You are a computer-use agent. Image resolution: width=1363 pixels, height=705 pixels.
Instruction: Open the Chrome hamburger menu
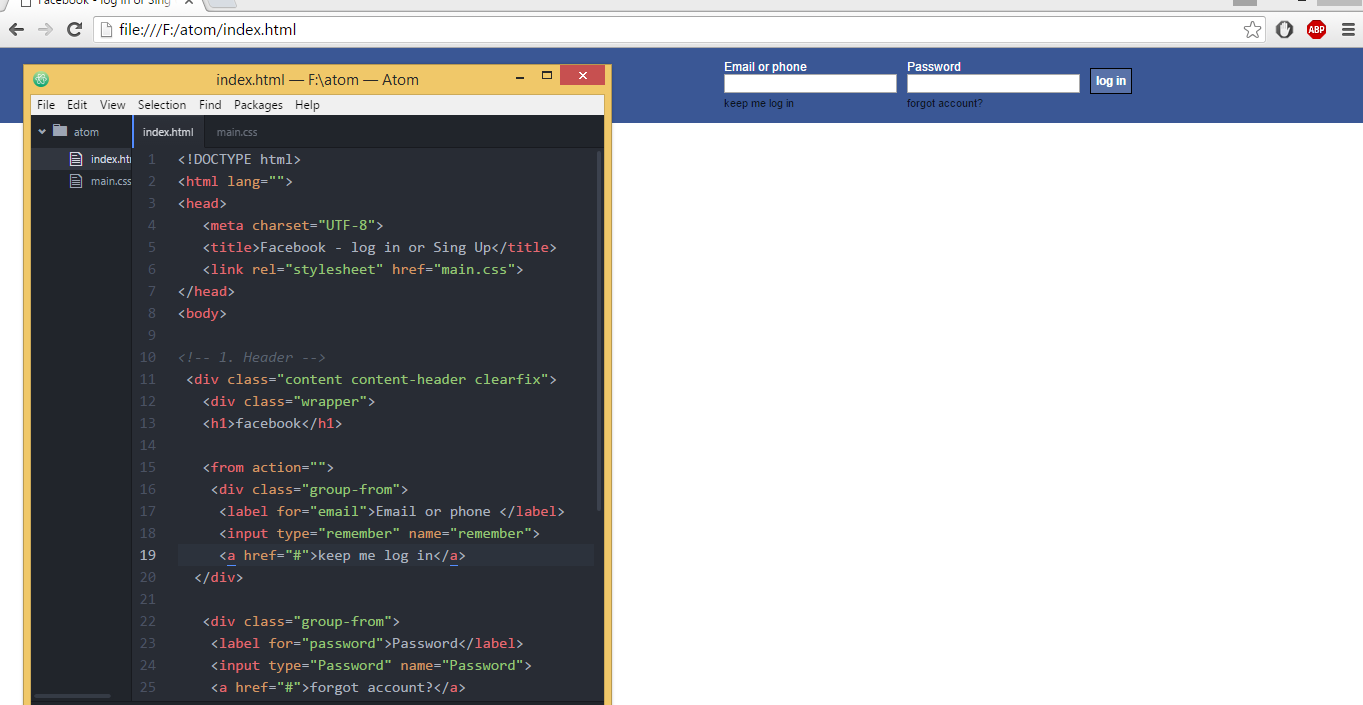point(1348,30)
